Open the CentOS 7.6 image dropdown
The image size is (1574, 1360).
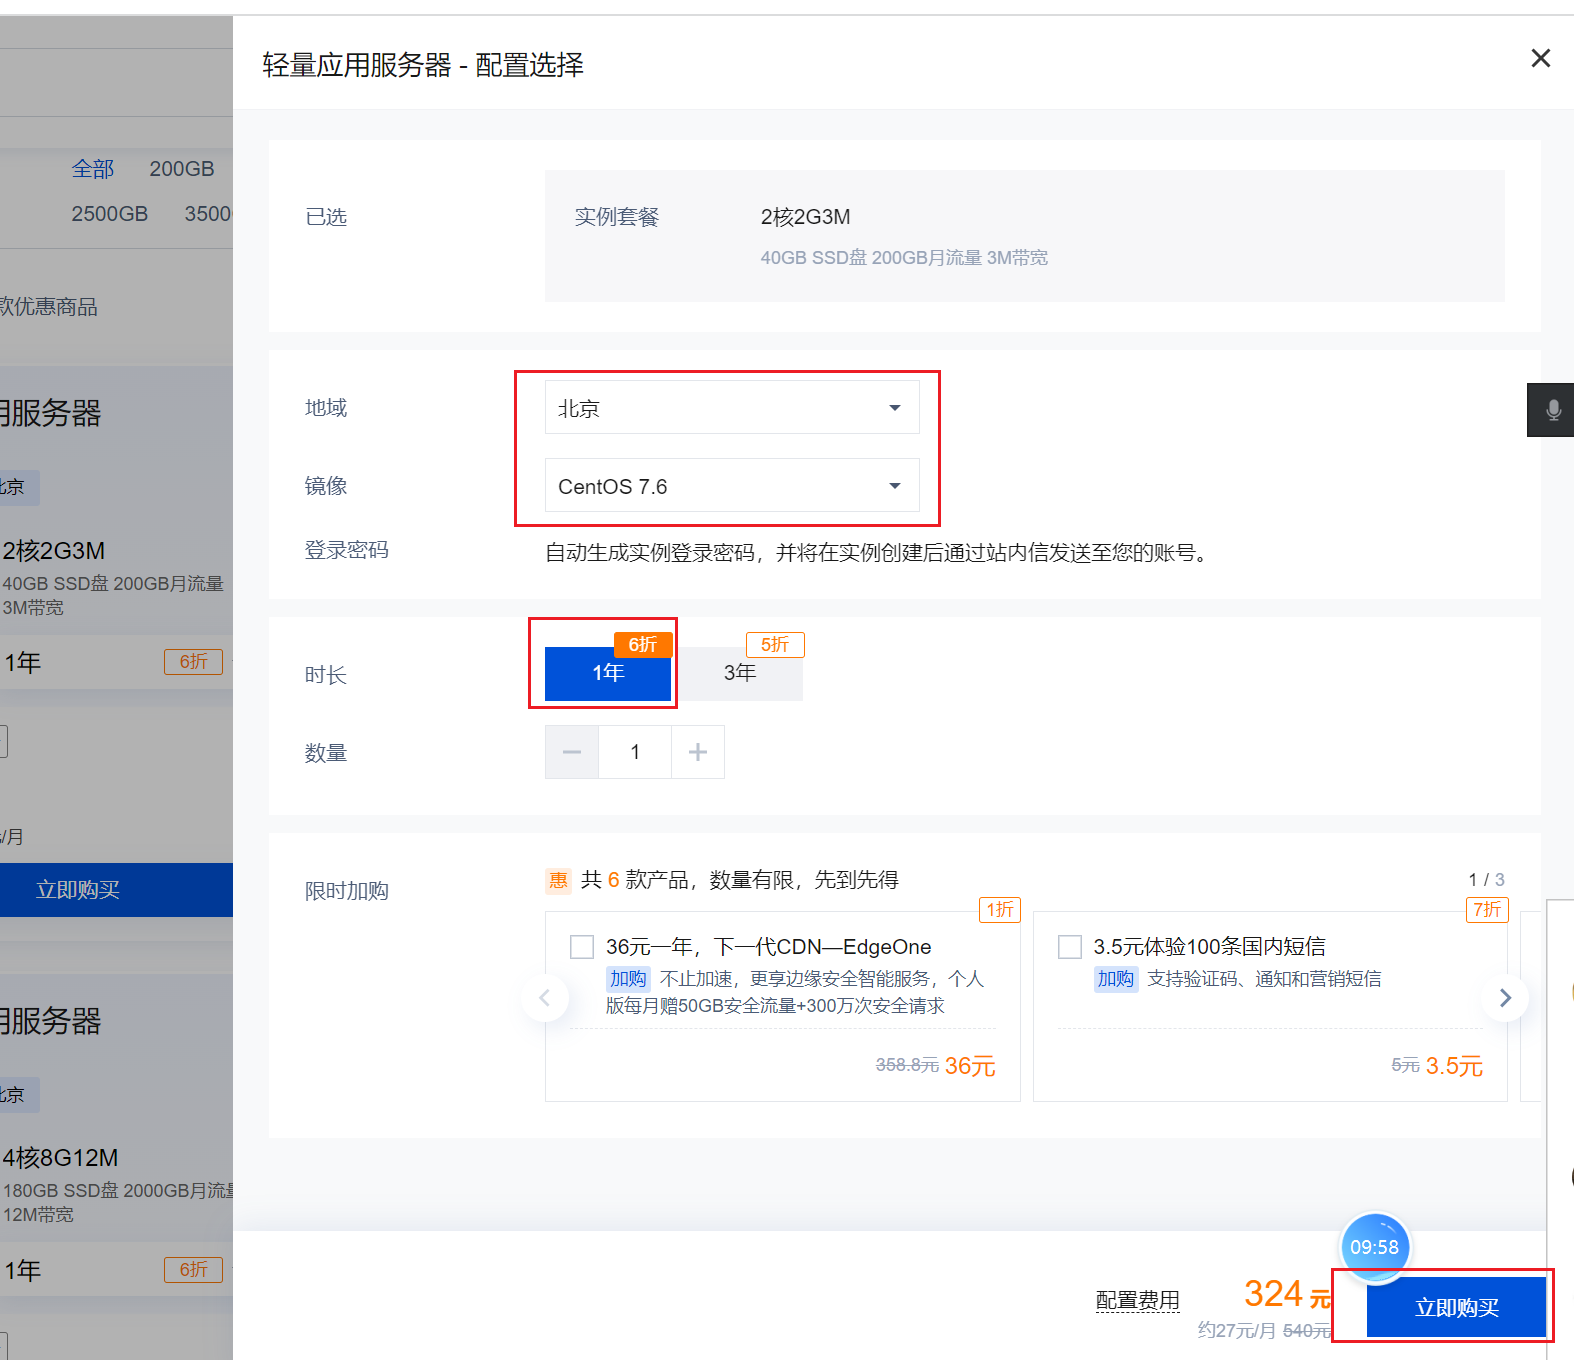(x=731, y=486)
